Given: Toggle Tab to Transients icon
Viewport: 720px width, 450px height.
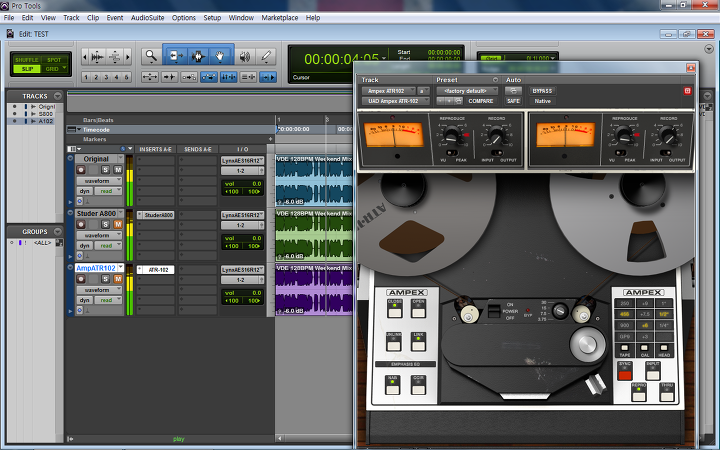Looking at the screenshot, I should pos(169,77).
